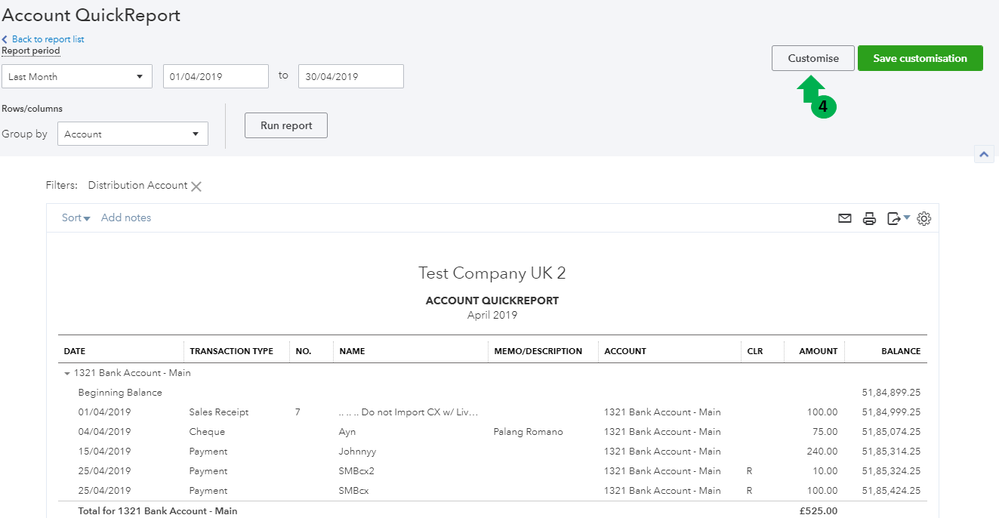
Task: Open the Sales Receipt transaction row
Action: [218, 412]
